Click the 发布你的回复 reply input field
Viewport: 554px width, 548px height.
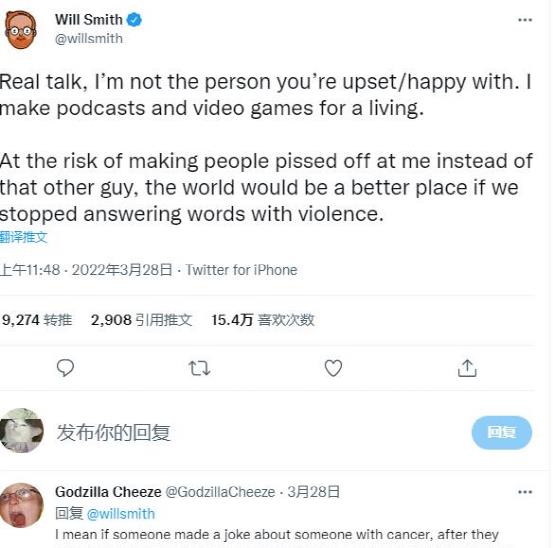click(260, 432)
